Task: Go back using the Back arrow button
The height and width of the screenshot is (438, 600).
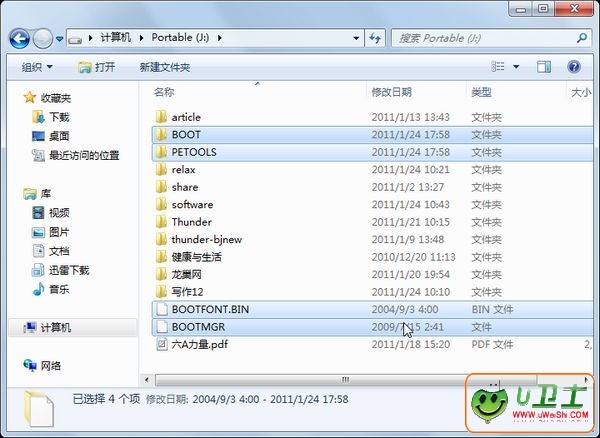Action: coord(20,38)
